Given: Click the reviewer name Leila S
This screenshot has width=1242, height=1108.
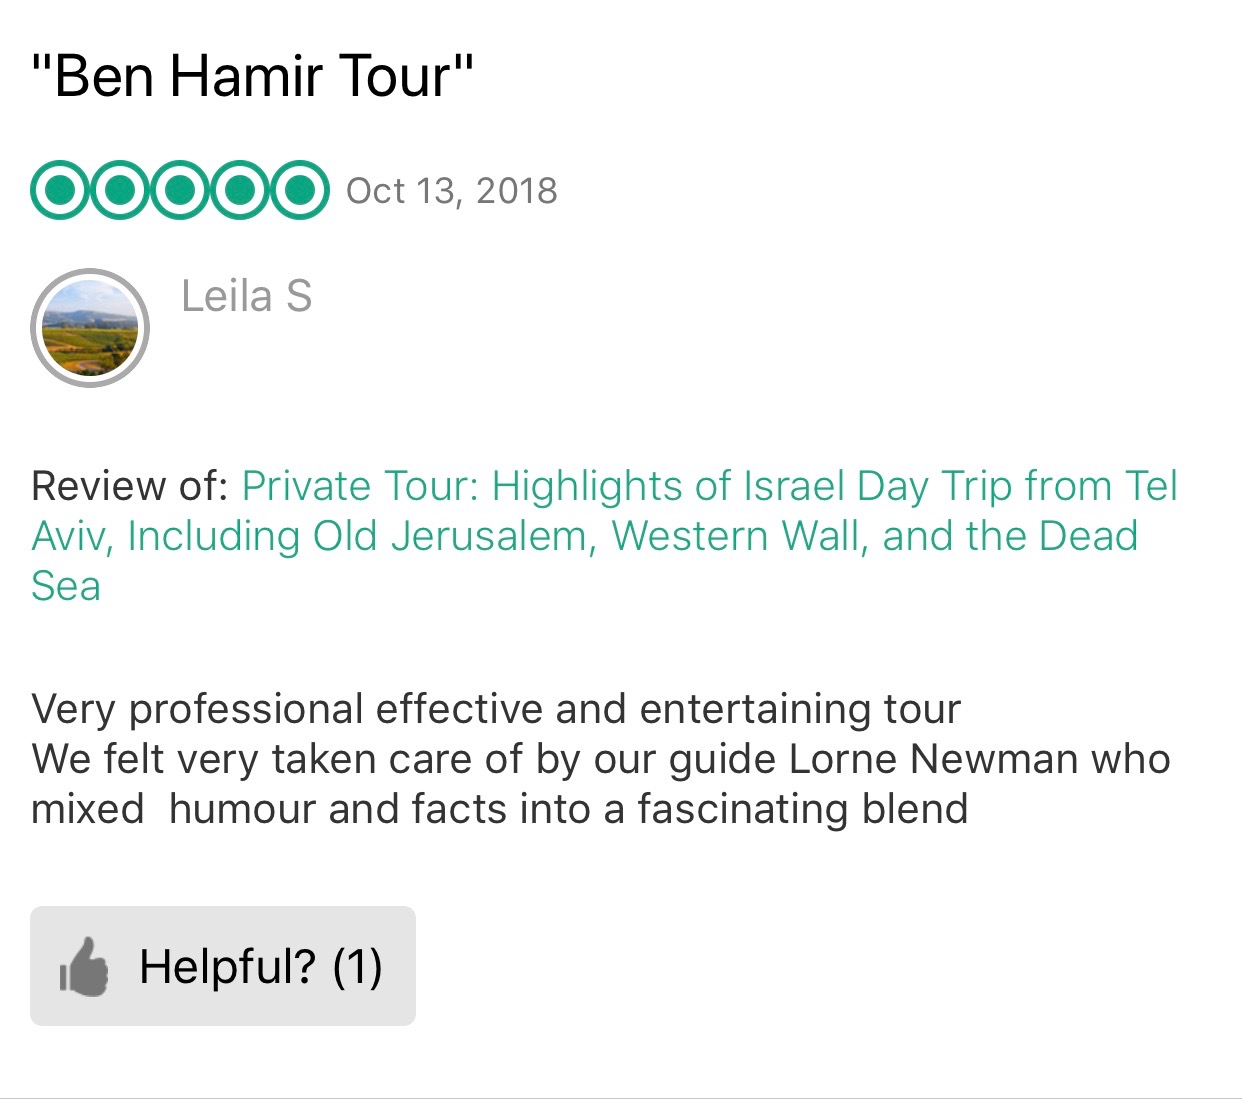Looking at the screenshot, I should pos(246,297).
